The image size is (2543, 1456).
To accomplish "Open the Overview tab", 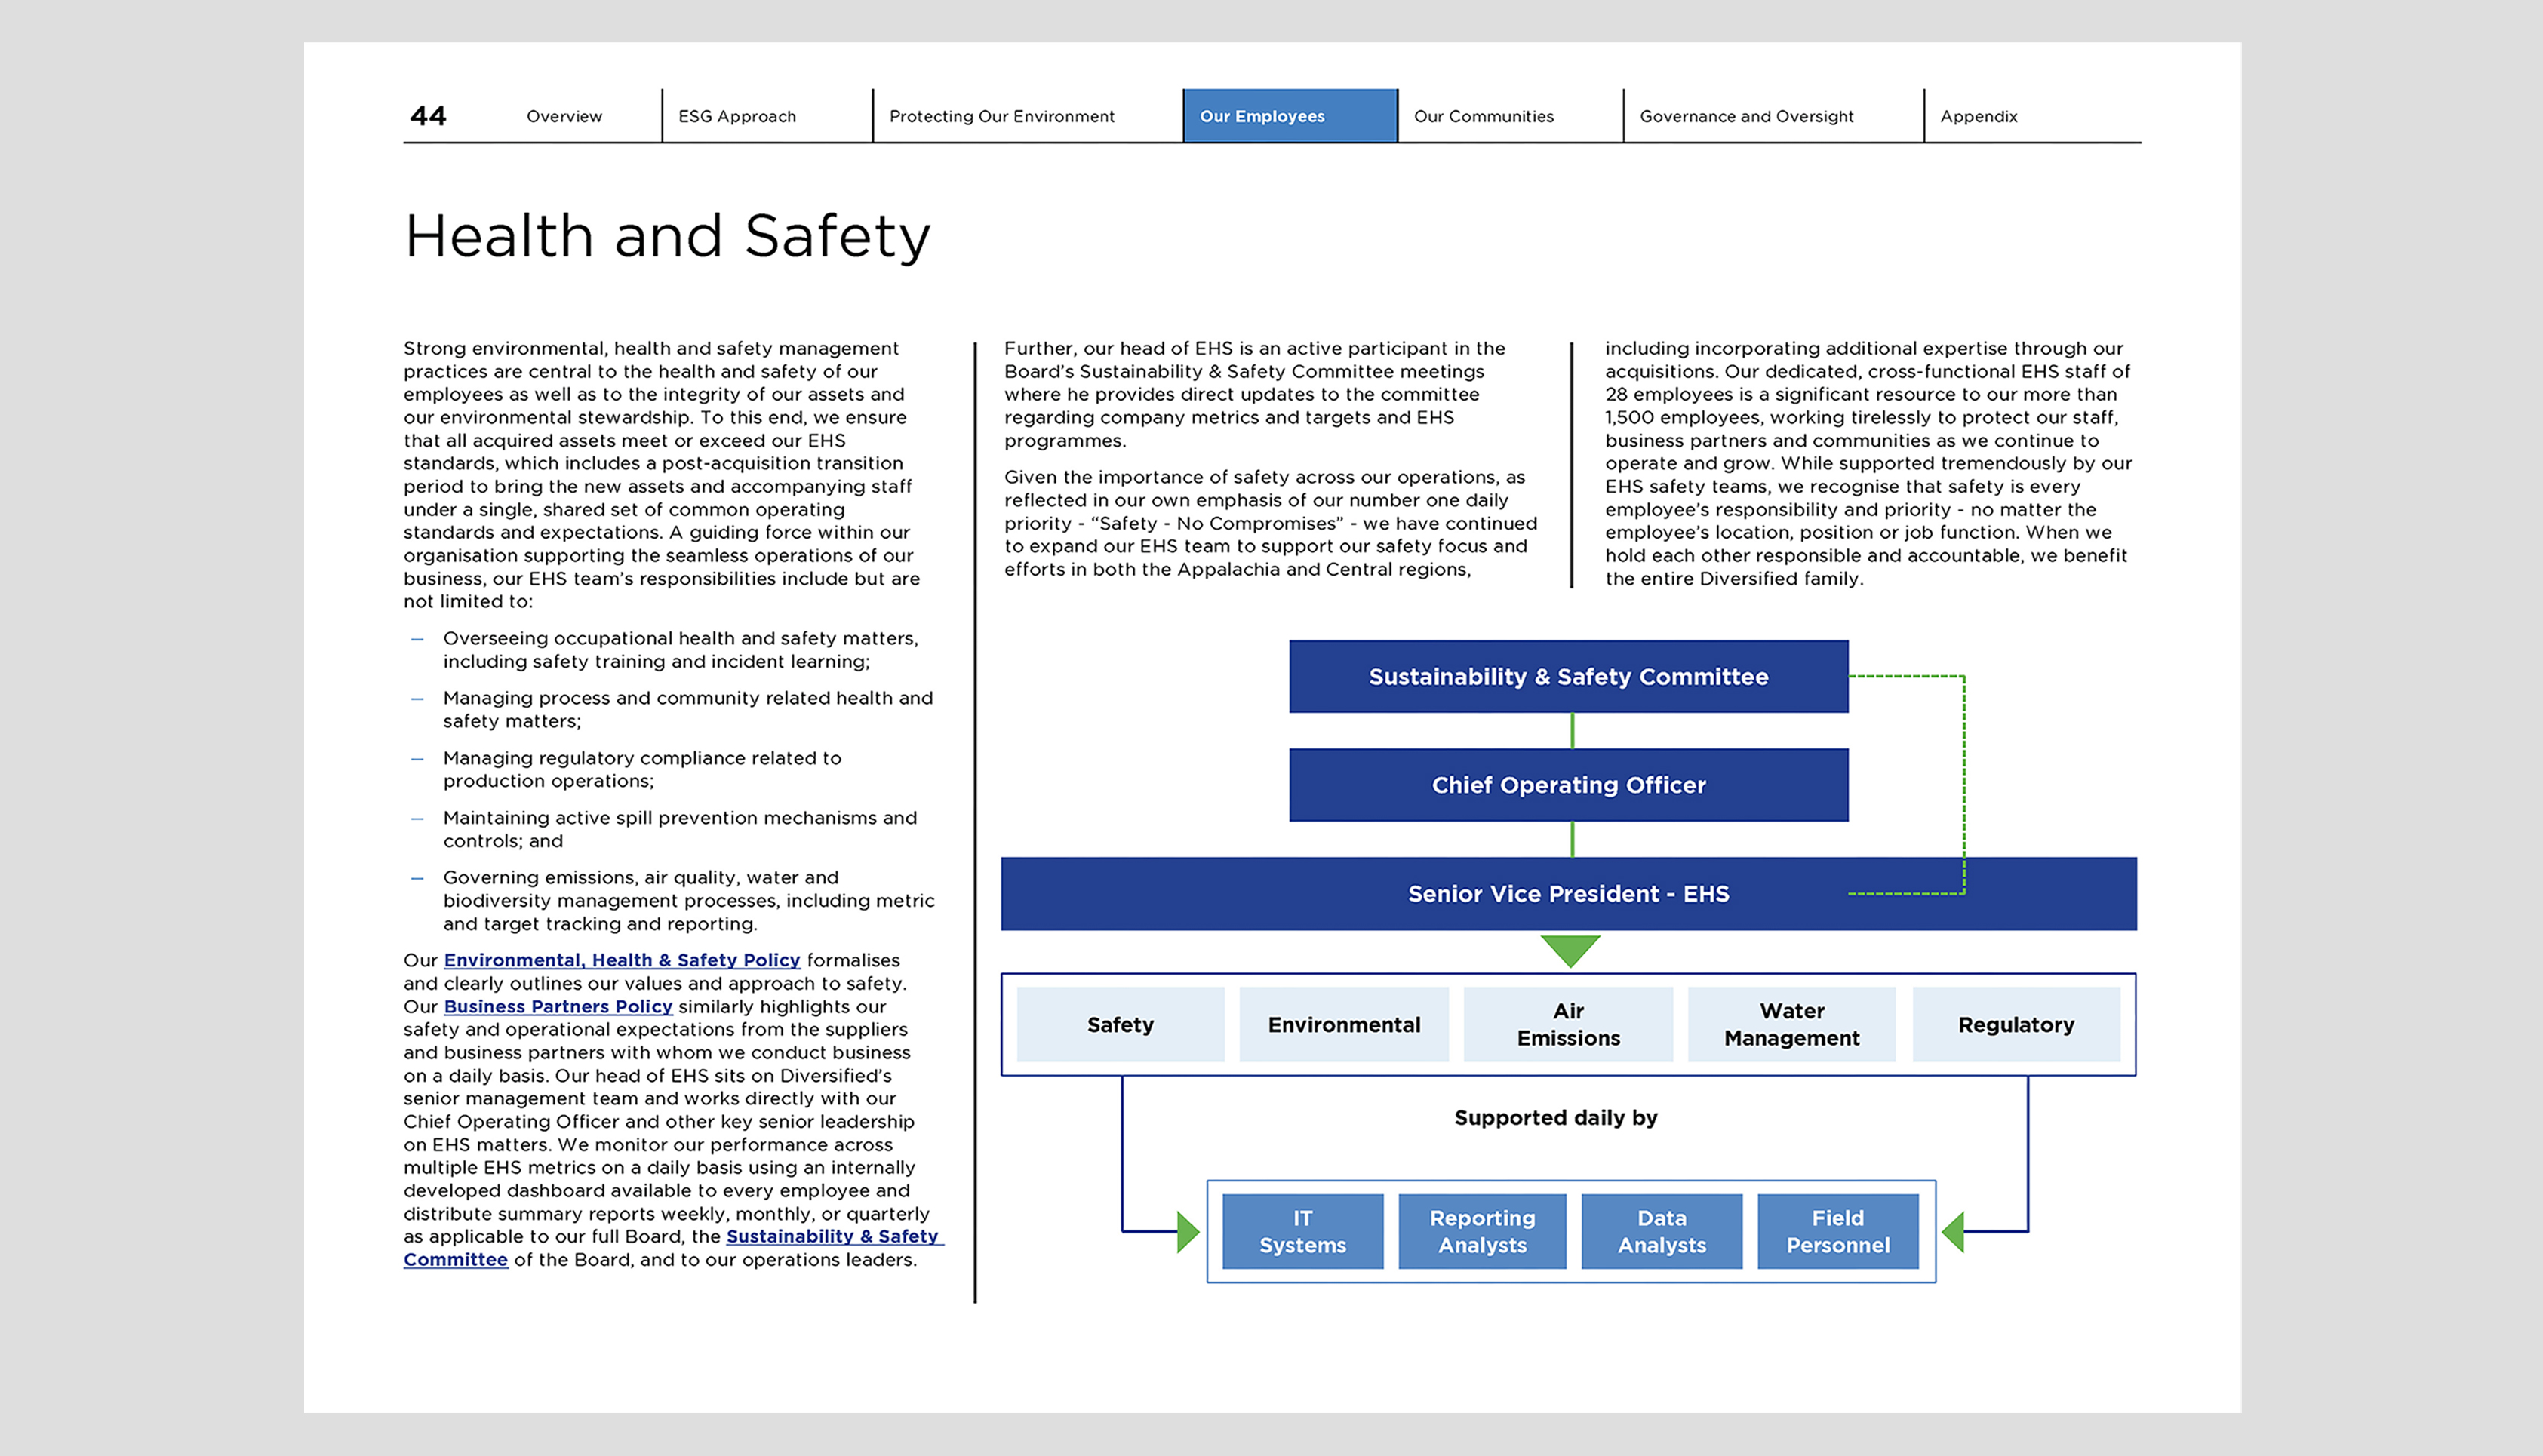I will (564, 116).
